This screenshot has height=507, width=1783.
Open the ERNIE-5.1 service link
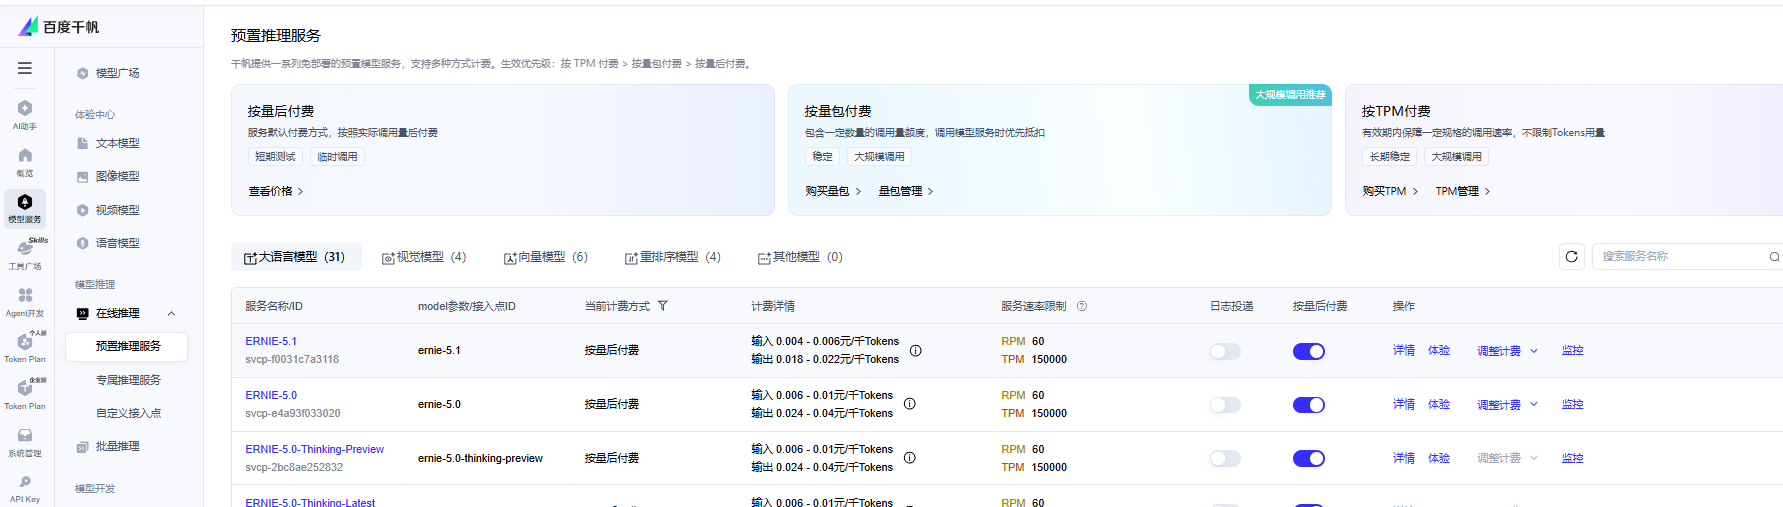pyautogui.click(x=271, y=341)
